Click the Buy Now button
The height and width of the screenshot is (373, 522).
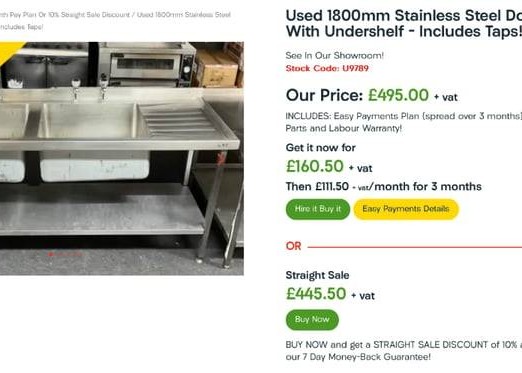point(312,320)
